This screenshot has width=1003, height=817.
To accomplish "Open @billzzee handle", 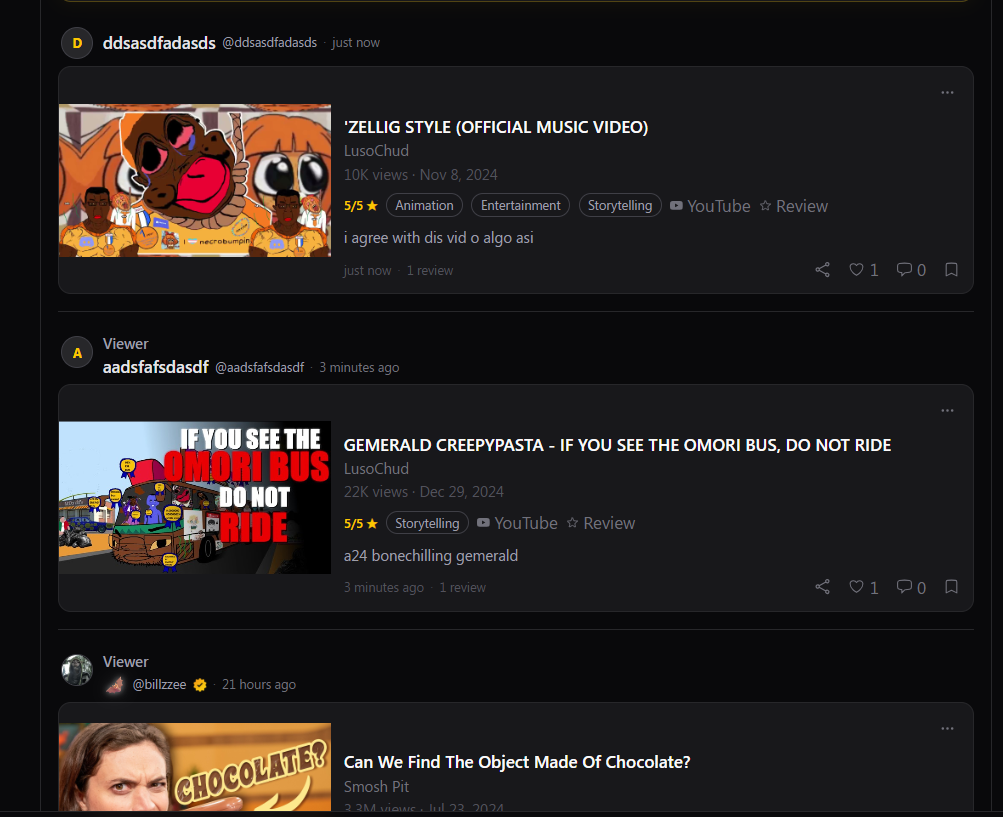I will (x=159, y=685).
